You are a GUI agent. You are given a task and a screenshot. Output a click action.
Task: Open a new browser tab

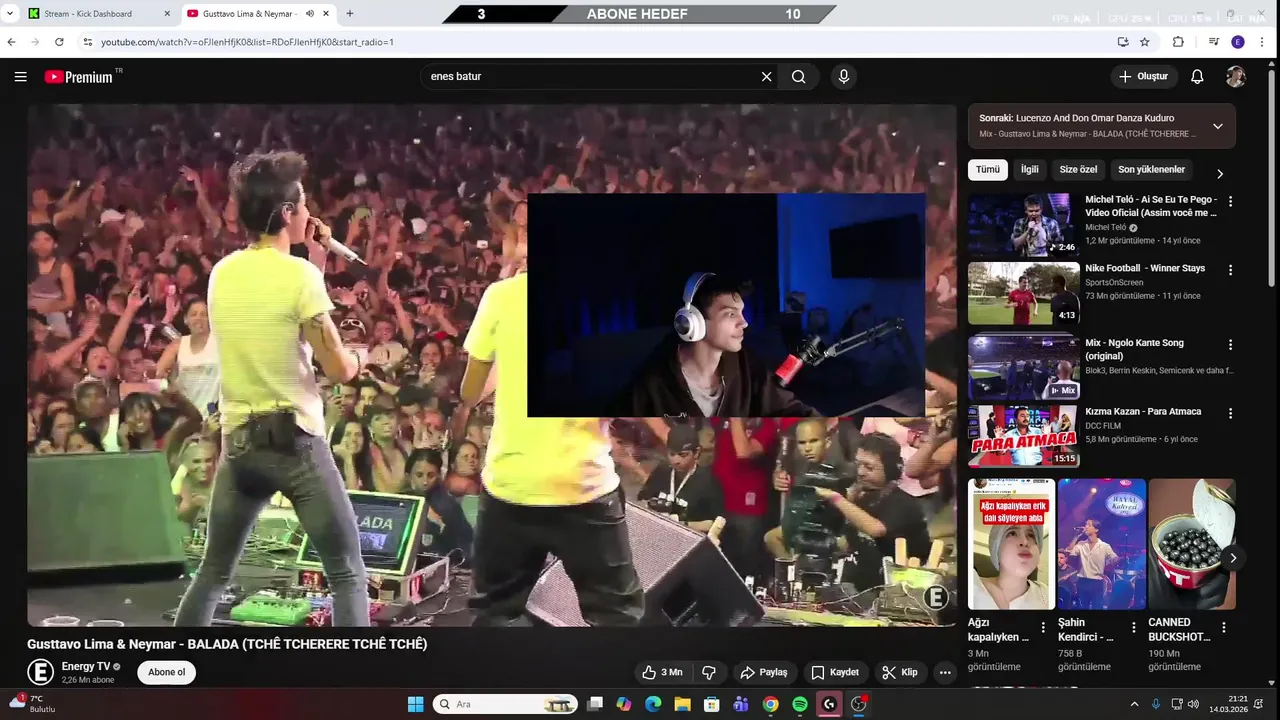(x=349, y=14)
